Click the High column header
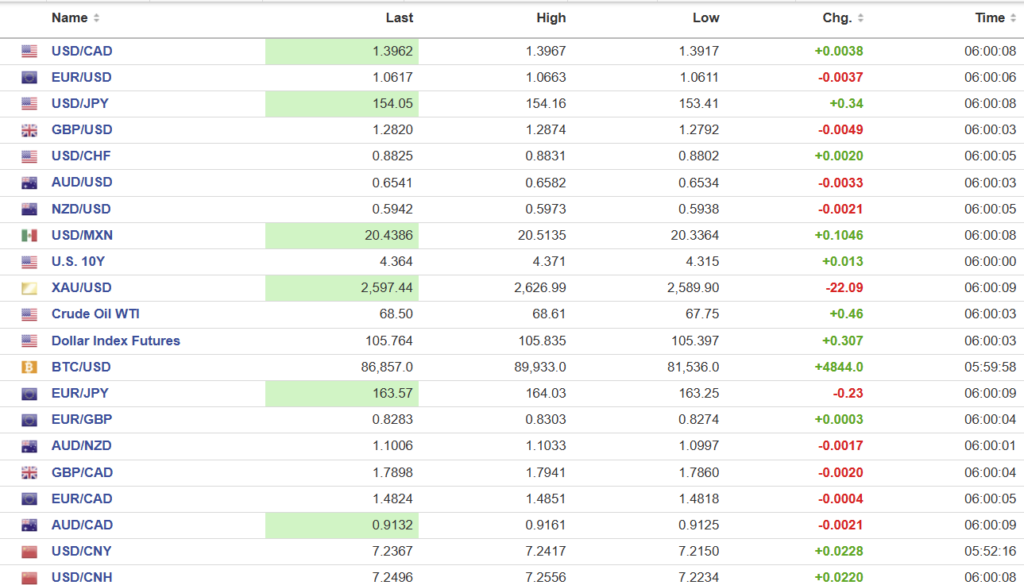Viewport: 1024px width, 585px height. [550, 18]
